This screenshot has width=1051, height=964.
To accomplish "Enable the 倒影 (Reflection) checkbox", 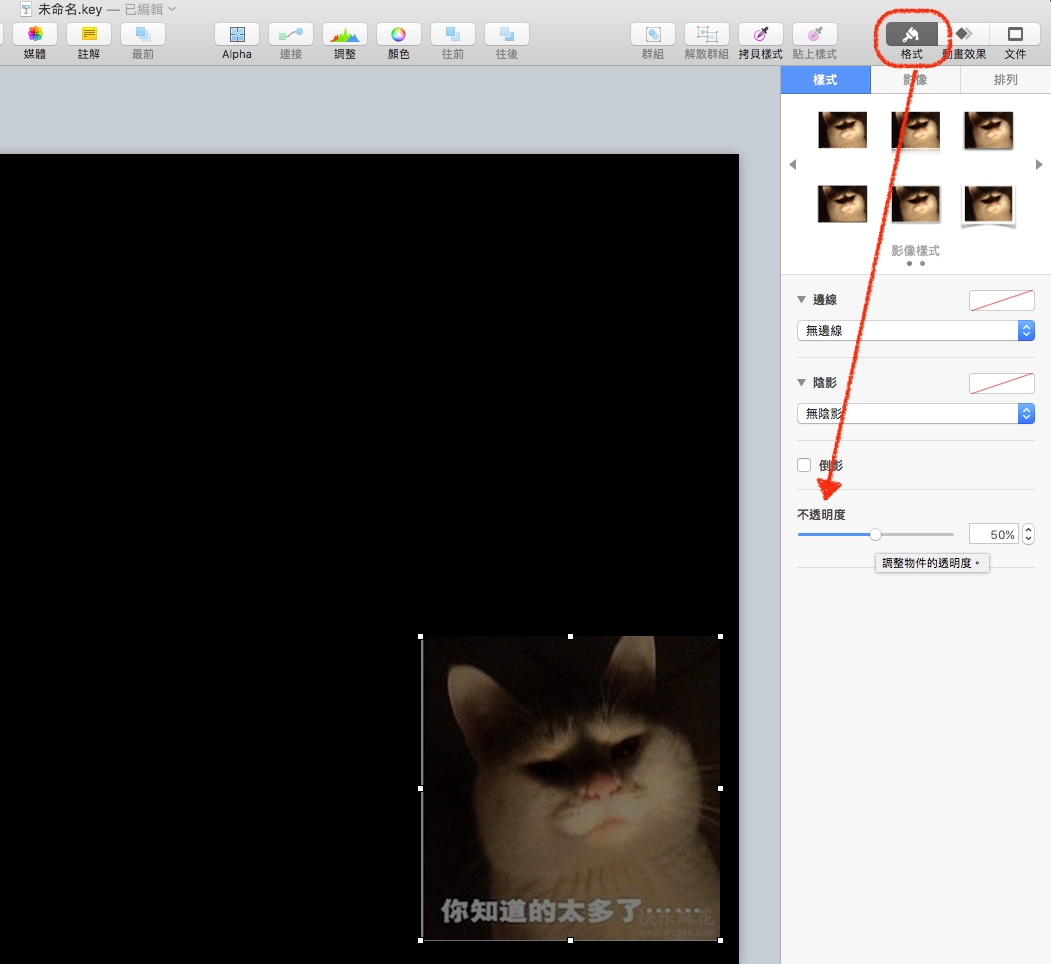I will tap(804, 465).
